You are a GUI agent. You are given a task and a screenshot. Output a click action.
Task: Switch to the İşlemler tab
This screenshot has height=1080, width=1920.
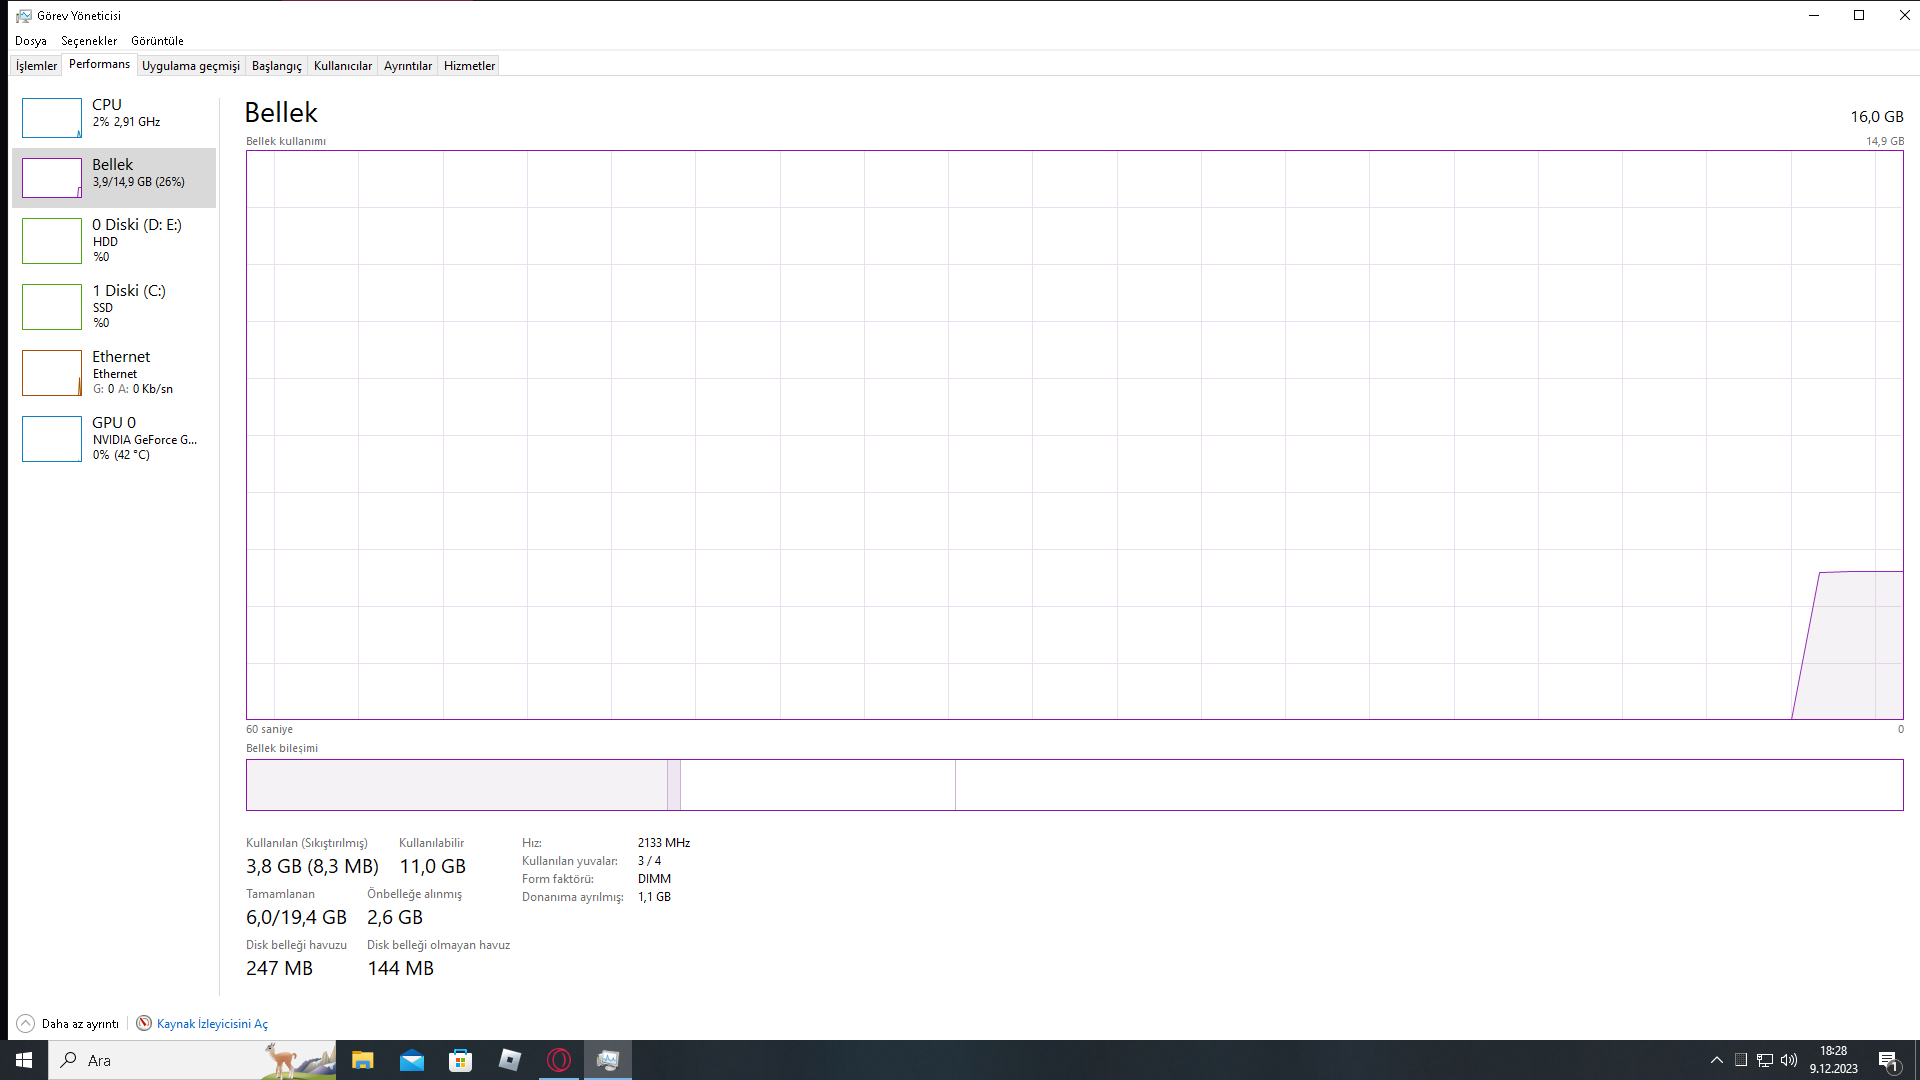(x=36, y=66)
